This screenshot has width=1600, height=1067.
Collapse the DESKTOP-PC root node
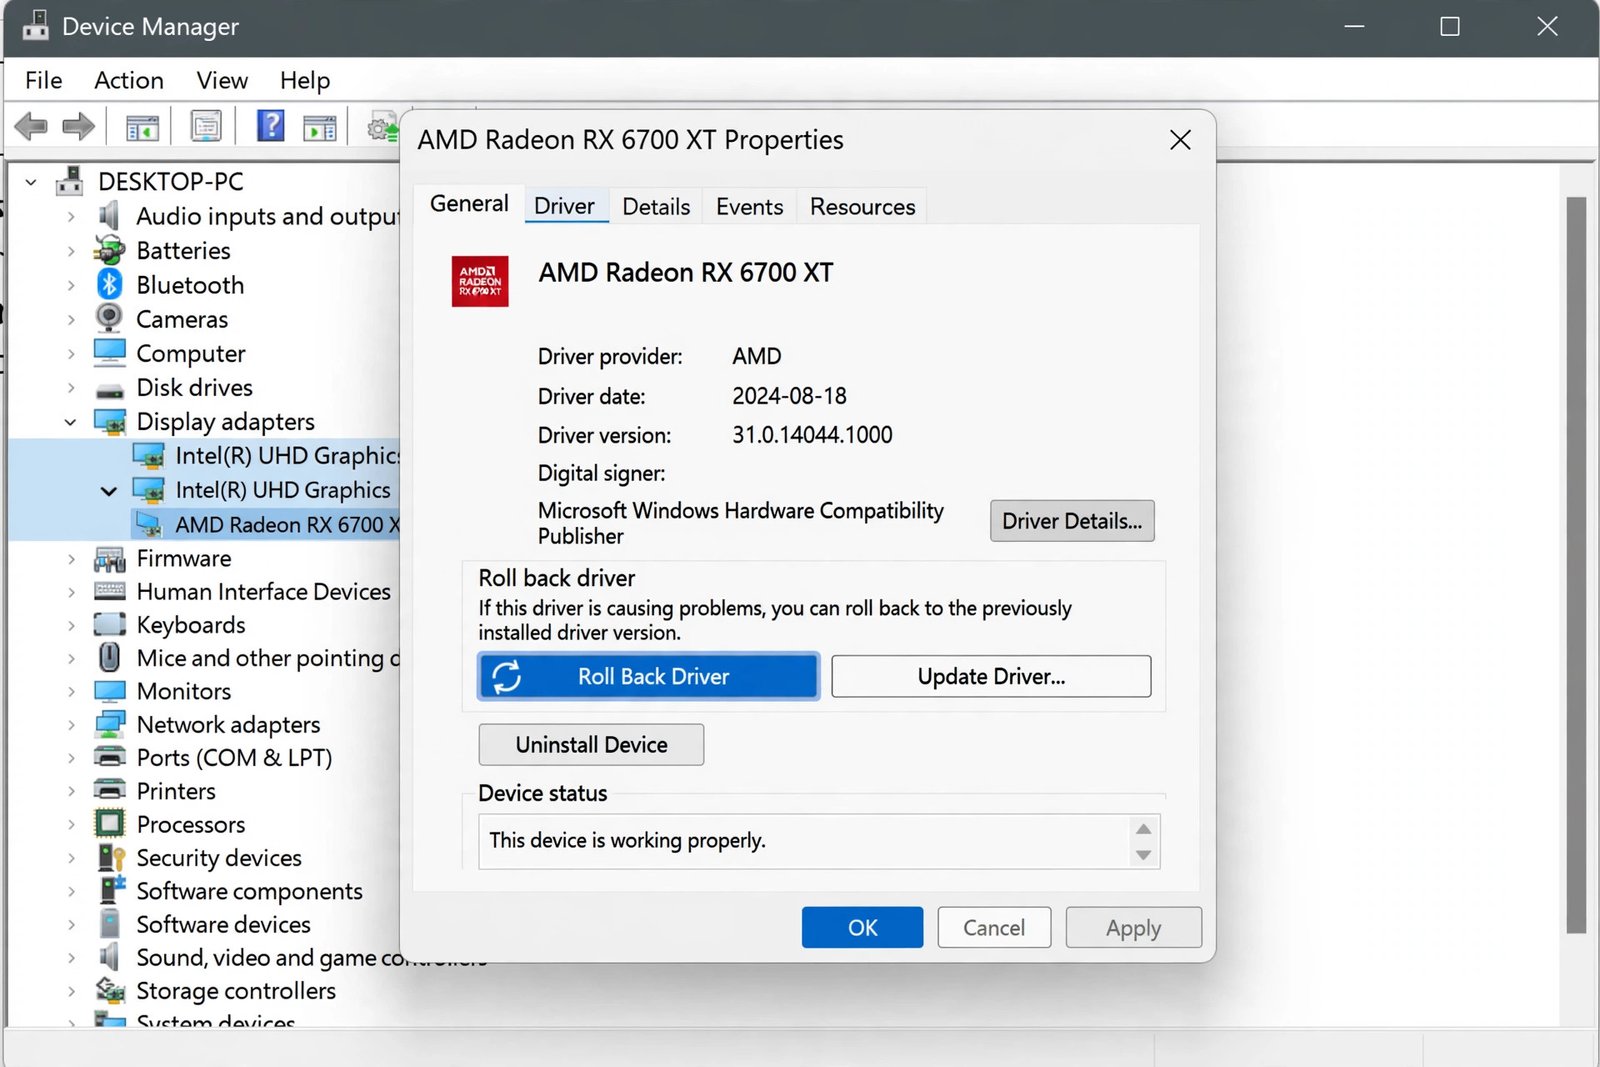coord(31,182)
